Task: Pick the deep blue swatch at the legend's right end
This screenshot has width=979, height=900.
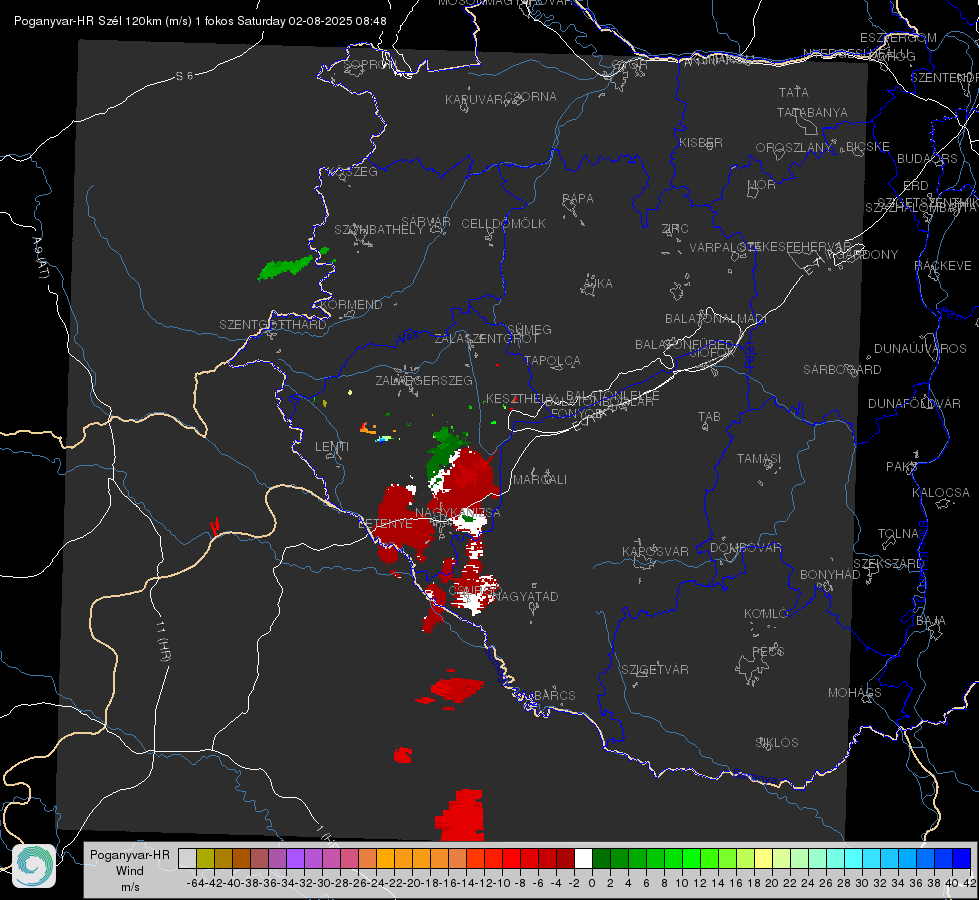Action: pos(962,858)
